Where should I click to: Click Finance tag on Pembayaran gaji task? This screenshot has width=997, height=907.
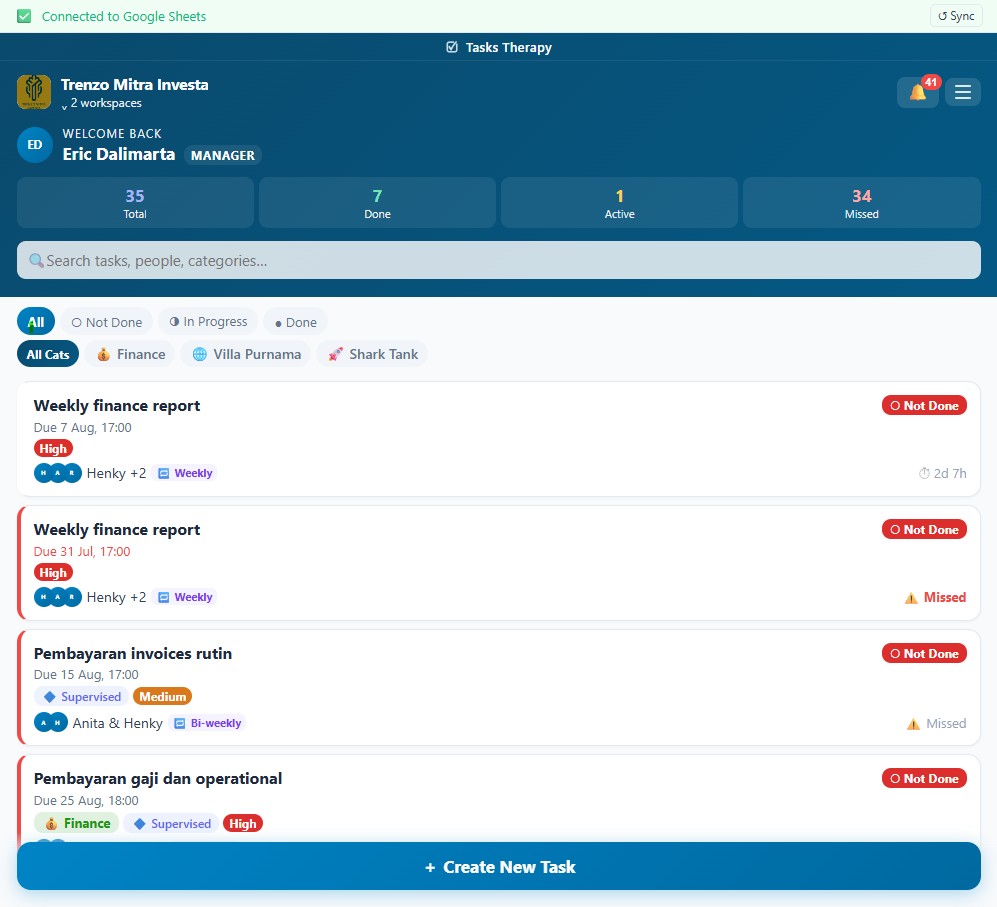pyautogui.click(x=76, y=823)
